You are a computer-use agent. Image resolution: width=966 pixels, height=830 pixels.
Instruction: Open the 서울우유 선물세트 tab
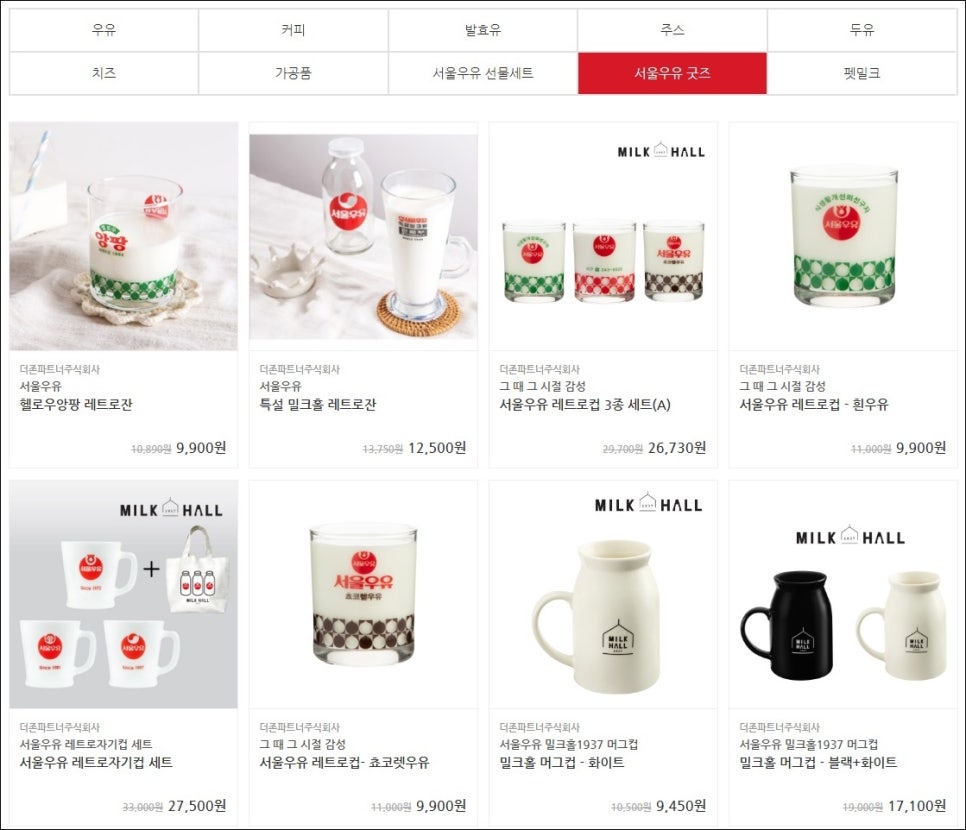tap(482, 73)
